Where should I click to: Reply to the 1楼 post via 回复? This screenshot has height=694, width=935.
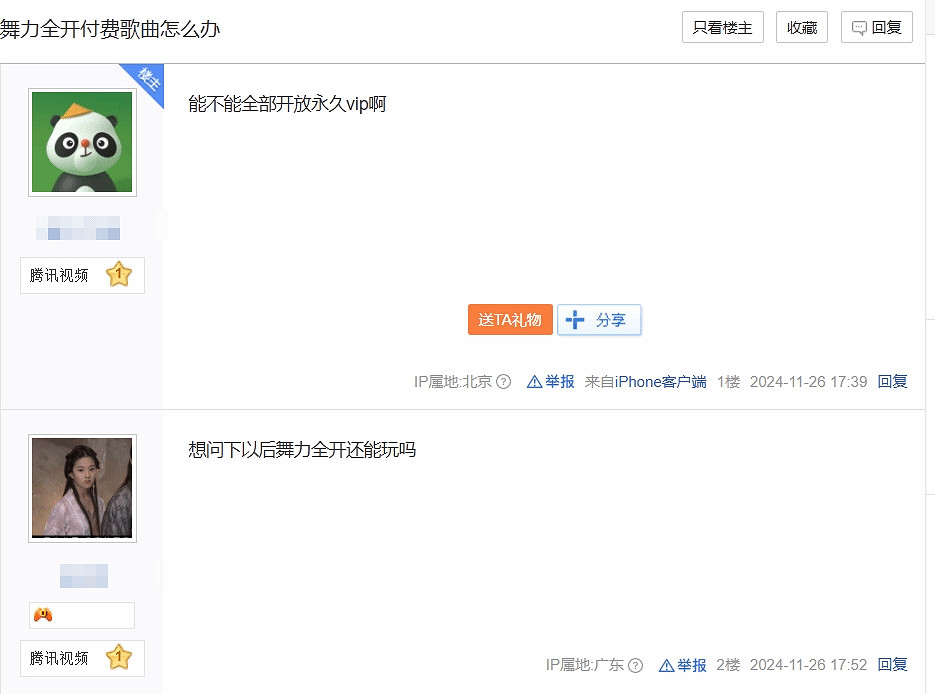pyautogui.click(x=892, y=382)
